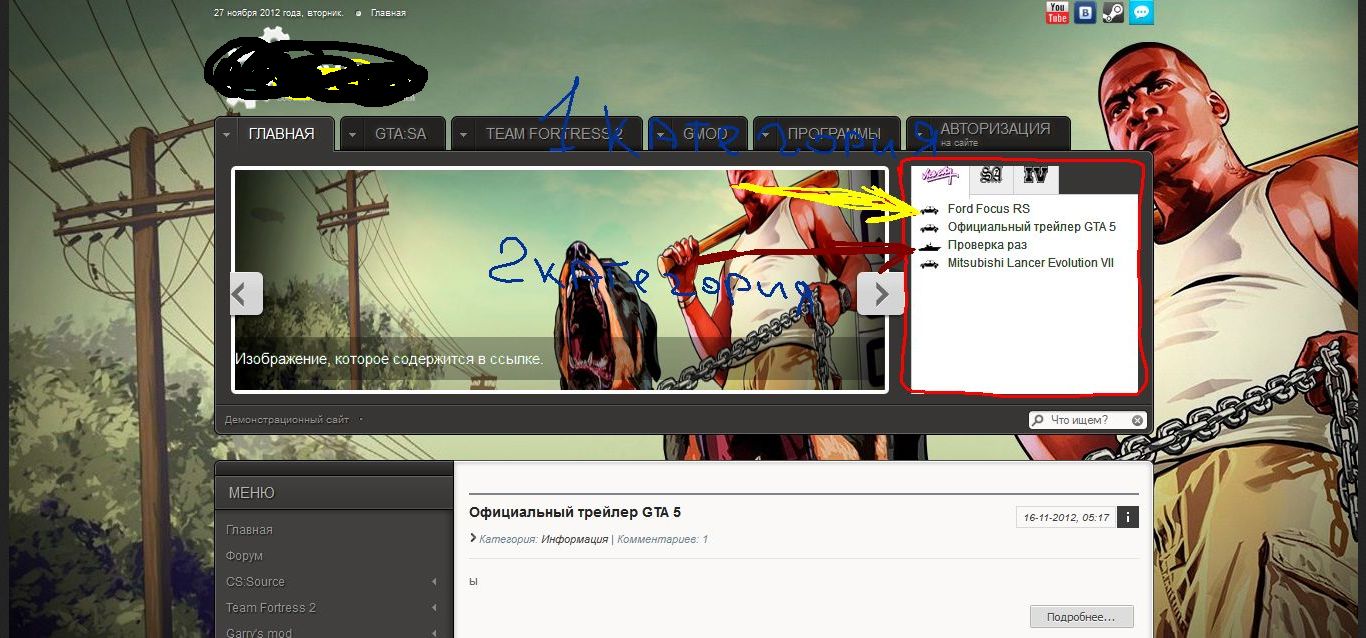The image size is (1366, 638).
Task: Click the car icon beside Ford Focus RS
Action: (x=930, y=209)
